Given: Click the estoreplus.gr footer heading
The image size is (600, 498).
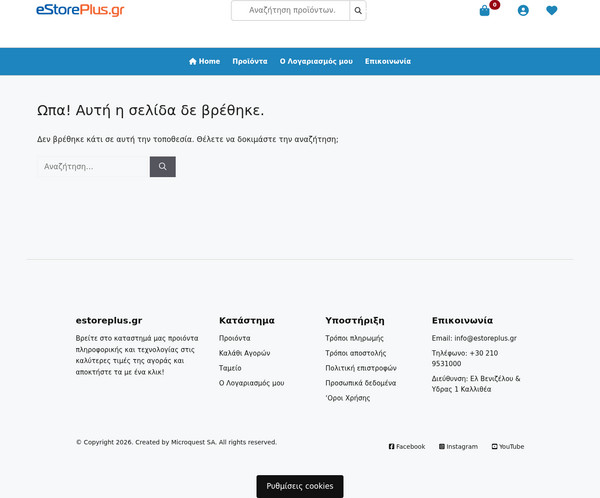Looking at the screenshot, I should [109, 320].
